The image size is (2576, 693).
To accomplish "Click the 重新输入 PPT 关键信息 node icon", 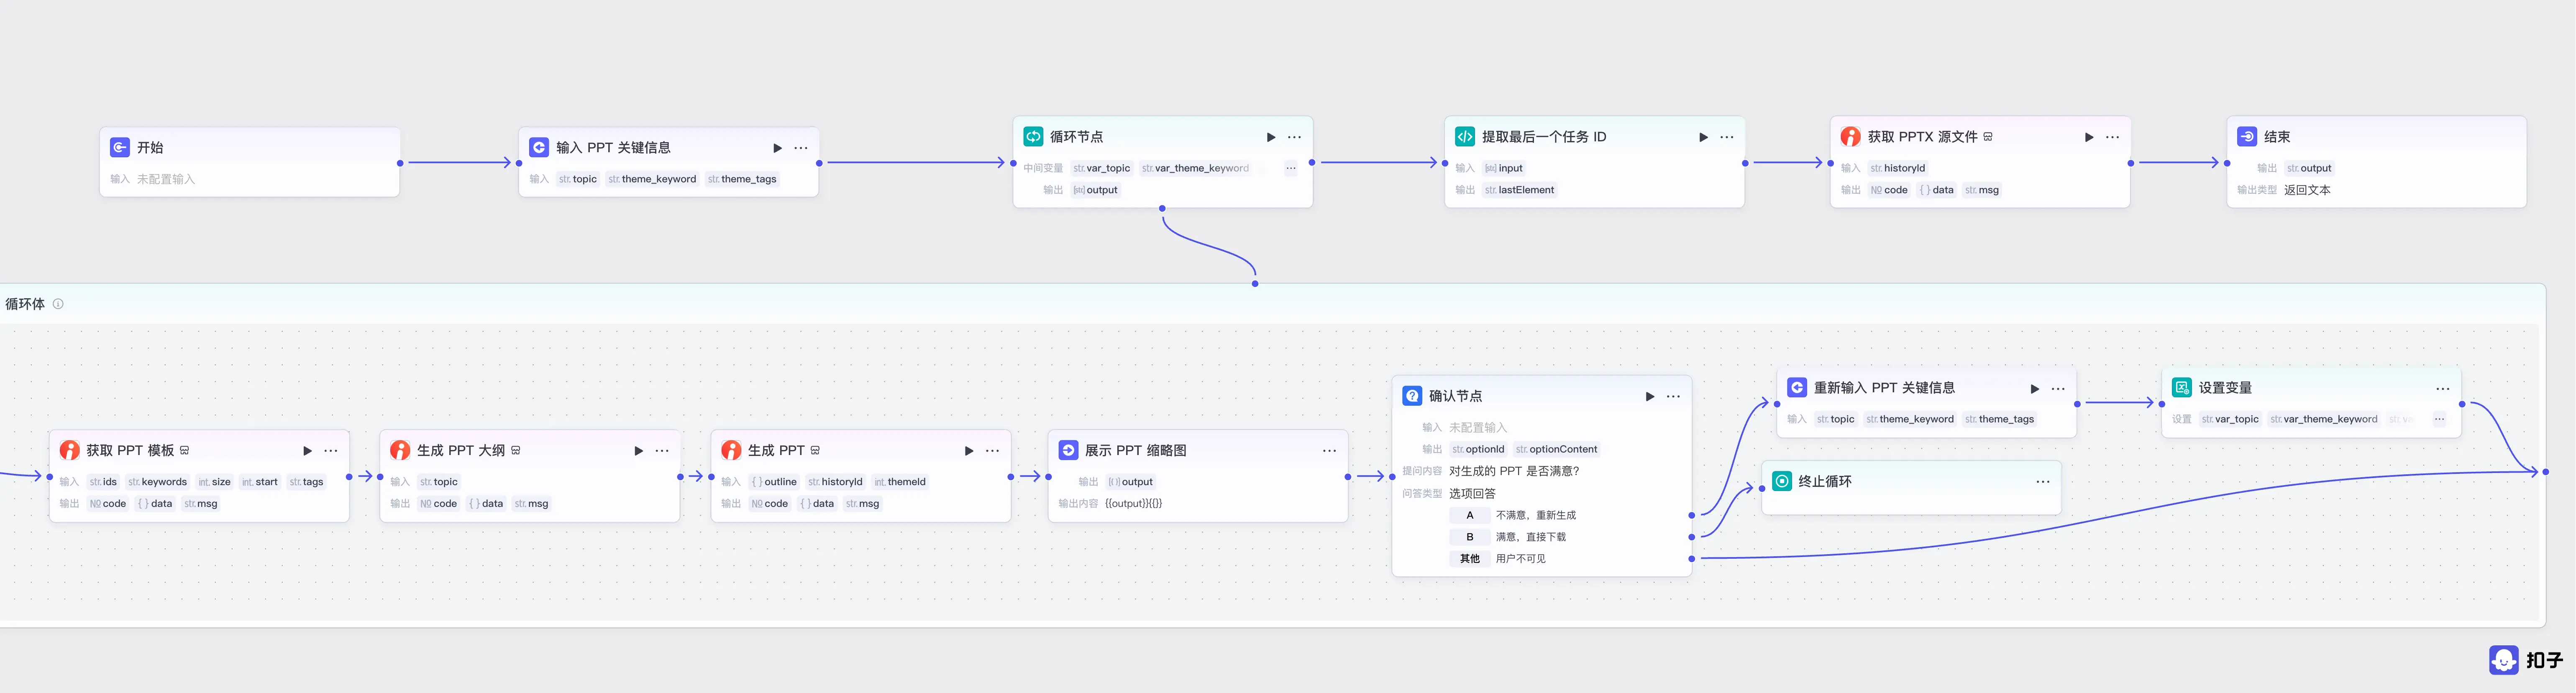I will click(x=1797, y=387).
